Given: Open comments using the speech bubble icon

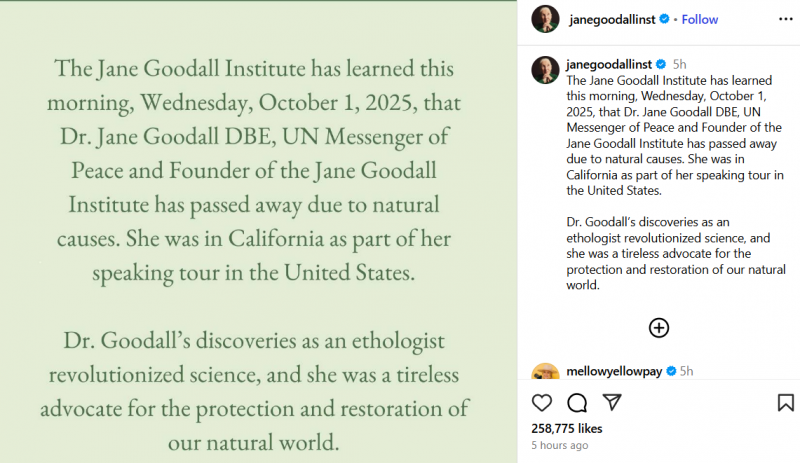Looking at the screenshot, I should pos(577,403).
